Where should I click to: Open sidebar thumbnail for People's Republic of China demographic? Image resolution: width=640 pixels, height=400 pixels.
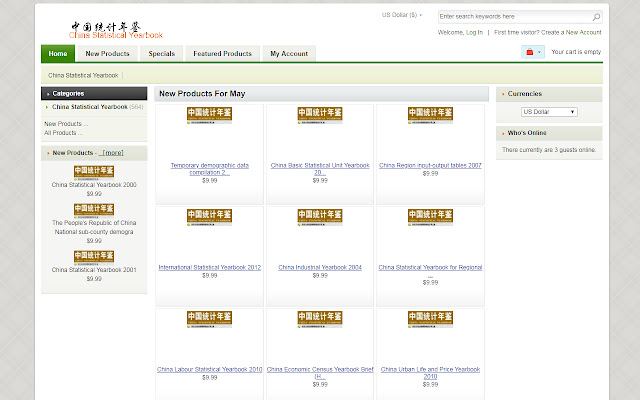point(94,211)
